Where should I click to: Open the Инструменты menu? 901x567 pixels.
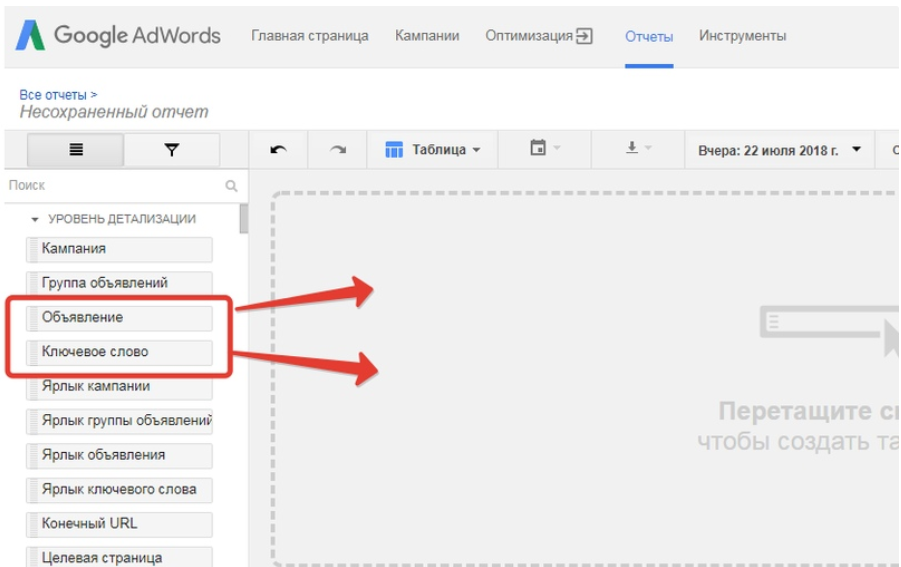click(x=742, y=36)
